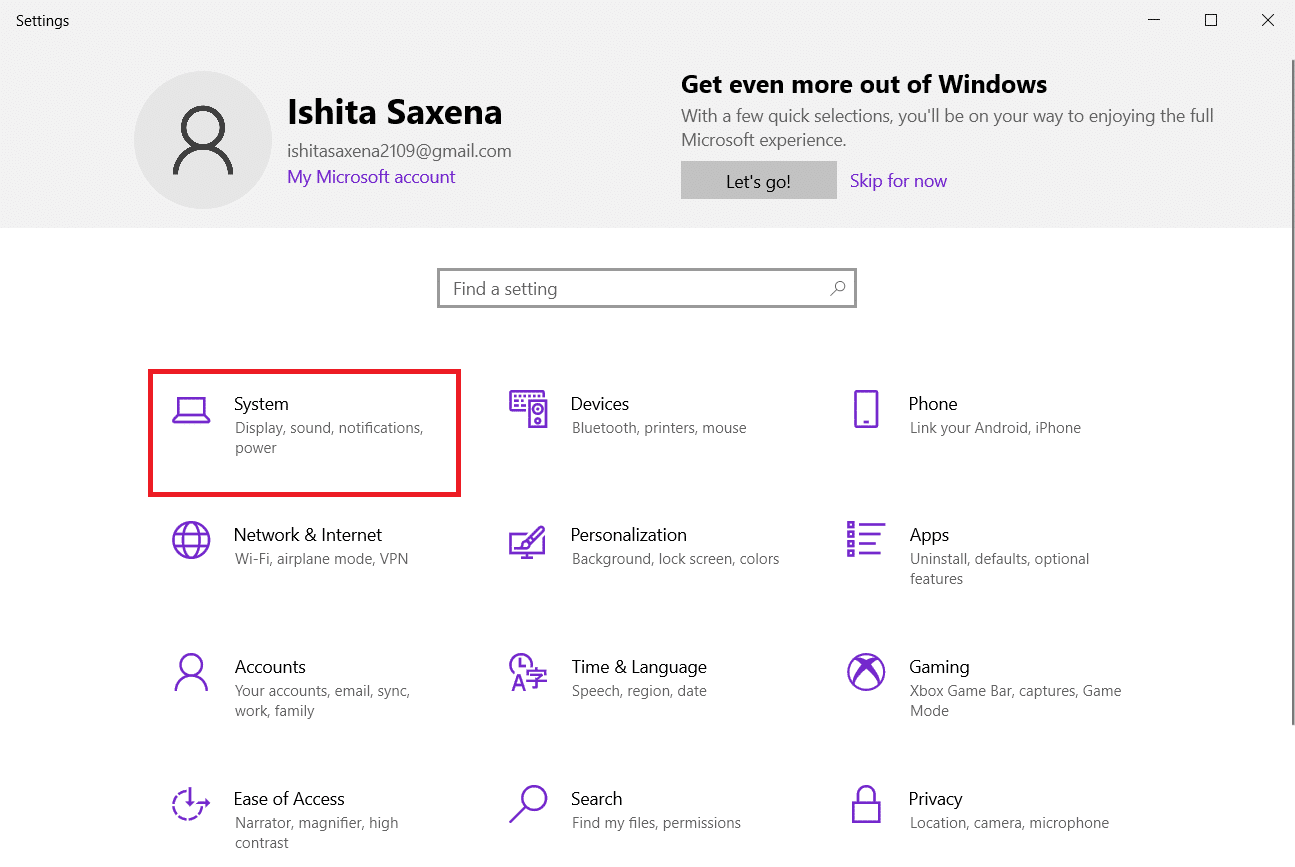
Task: Maximize the Settings window
Action: (x=1211, y=20)
